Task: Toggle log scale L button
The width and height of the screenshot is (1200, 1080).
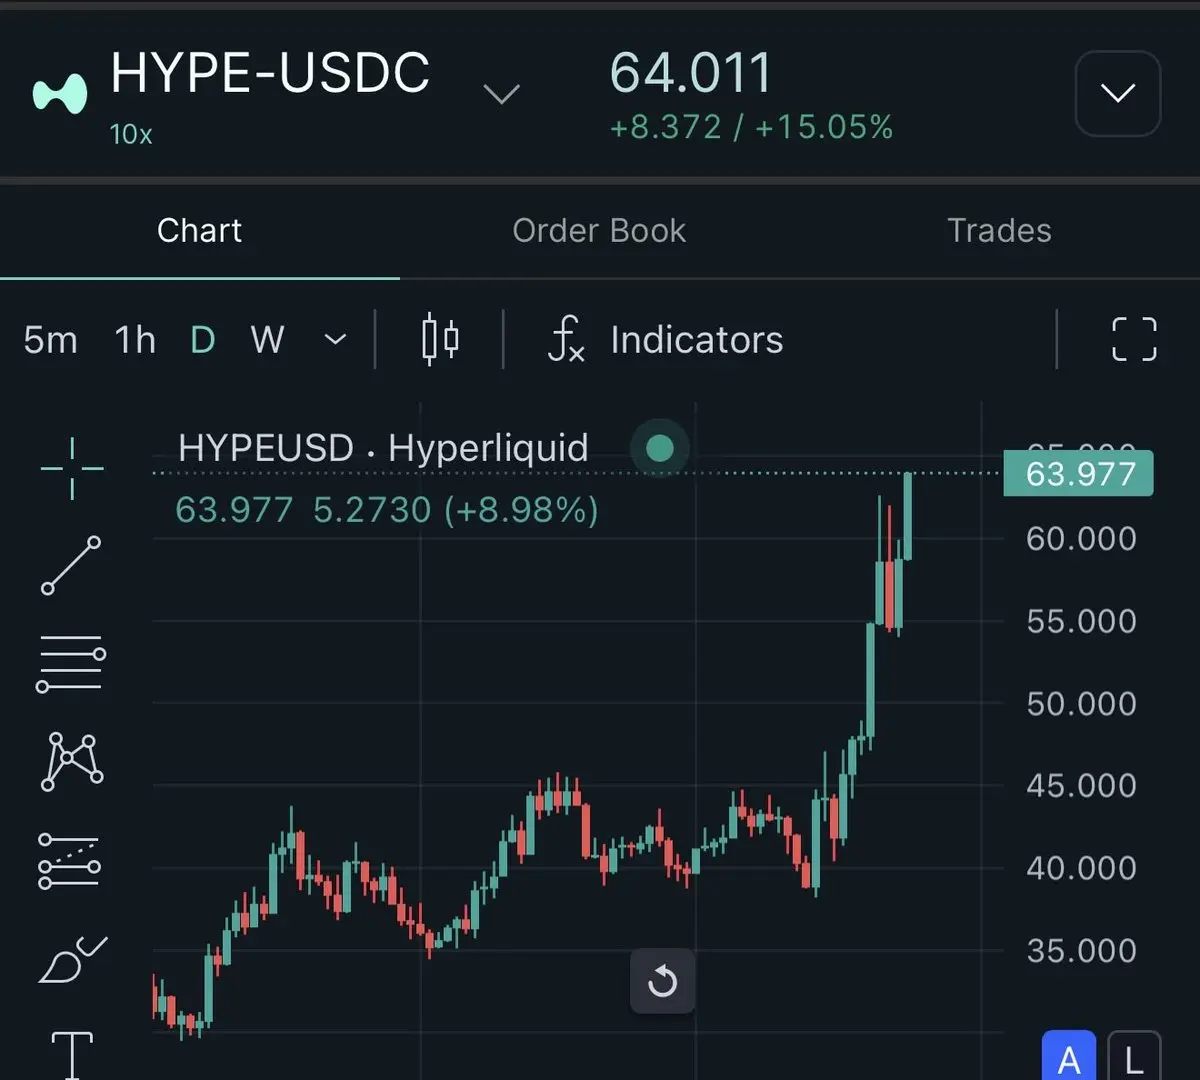Action: pos(1134,1057)
